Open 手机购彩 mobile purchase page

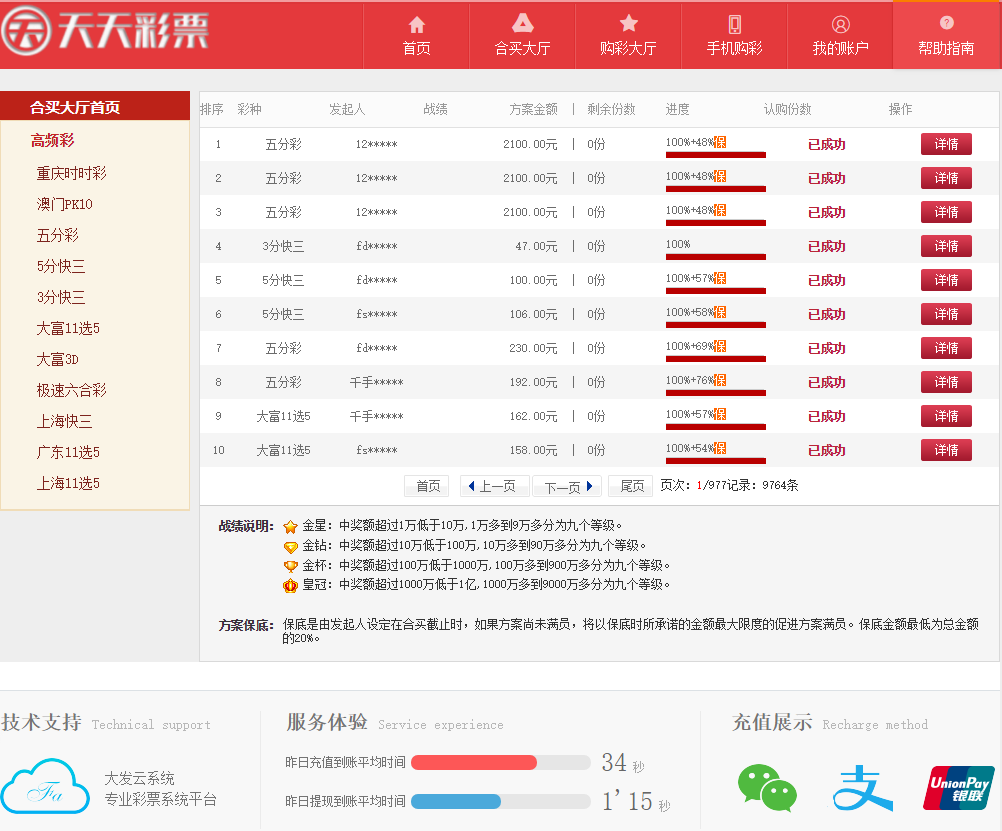click(734, 35)
